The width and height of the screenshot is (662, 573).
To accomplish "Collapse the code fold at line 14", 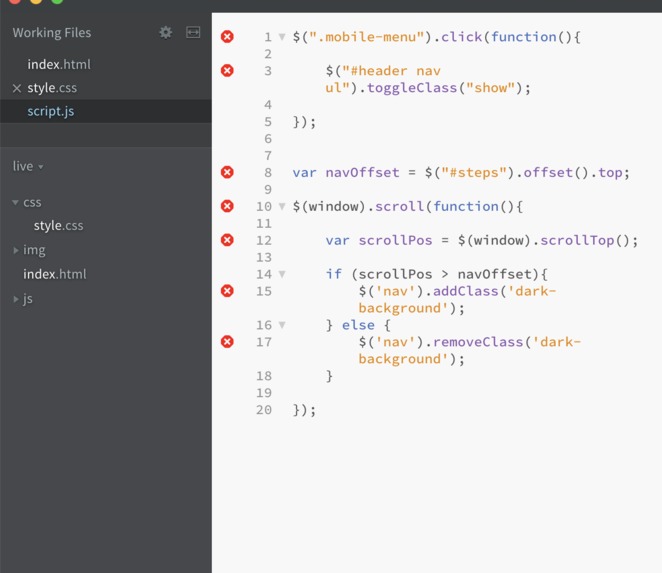I will (x=282, y=274).
